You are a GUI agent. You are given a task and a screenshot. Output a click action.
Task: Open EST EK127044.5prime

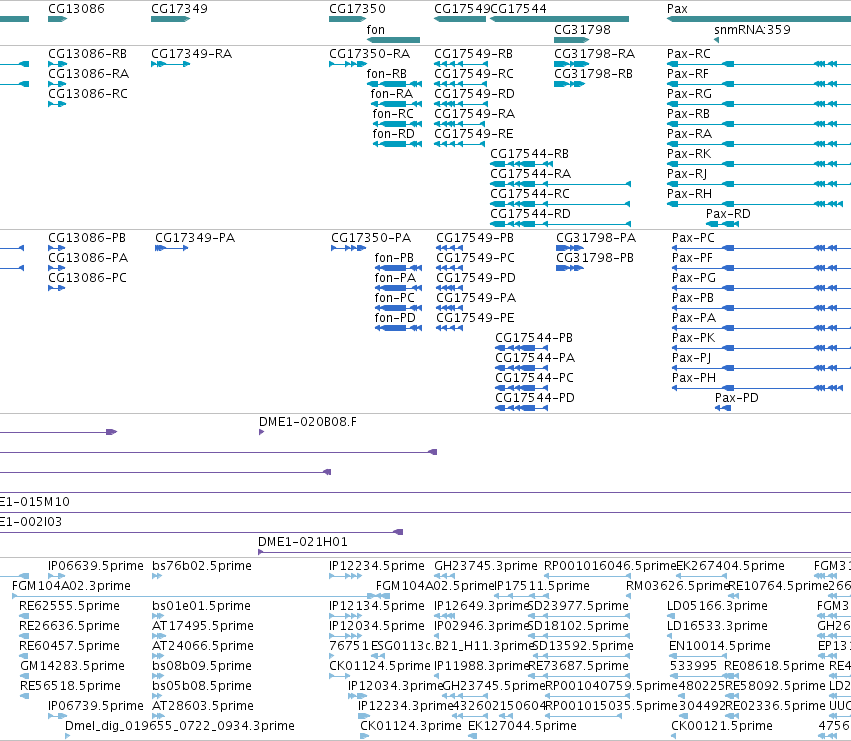[x=522, y=726]
